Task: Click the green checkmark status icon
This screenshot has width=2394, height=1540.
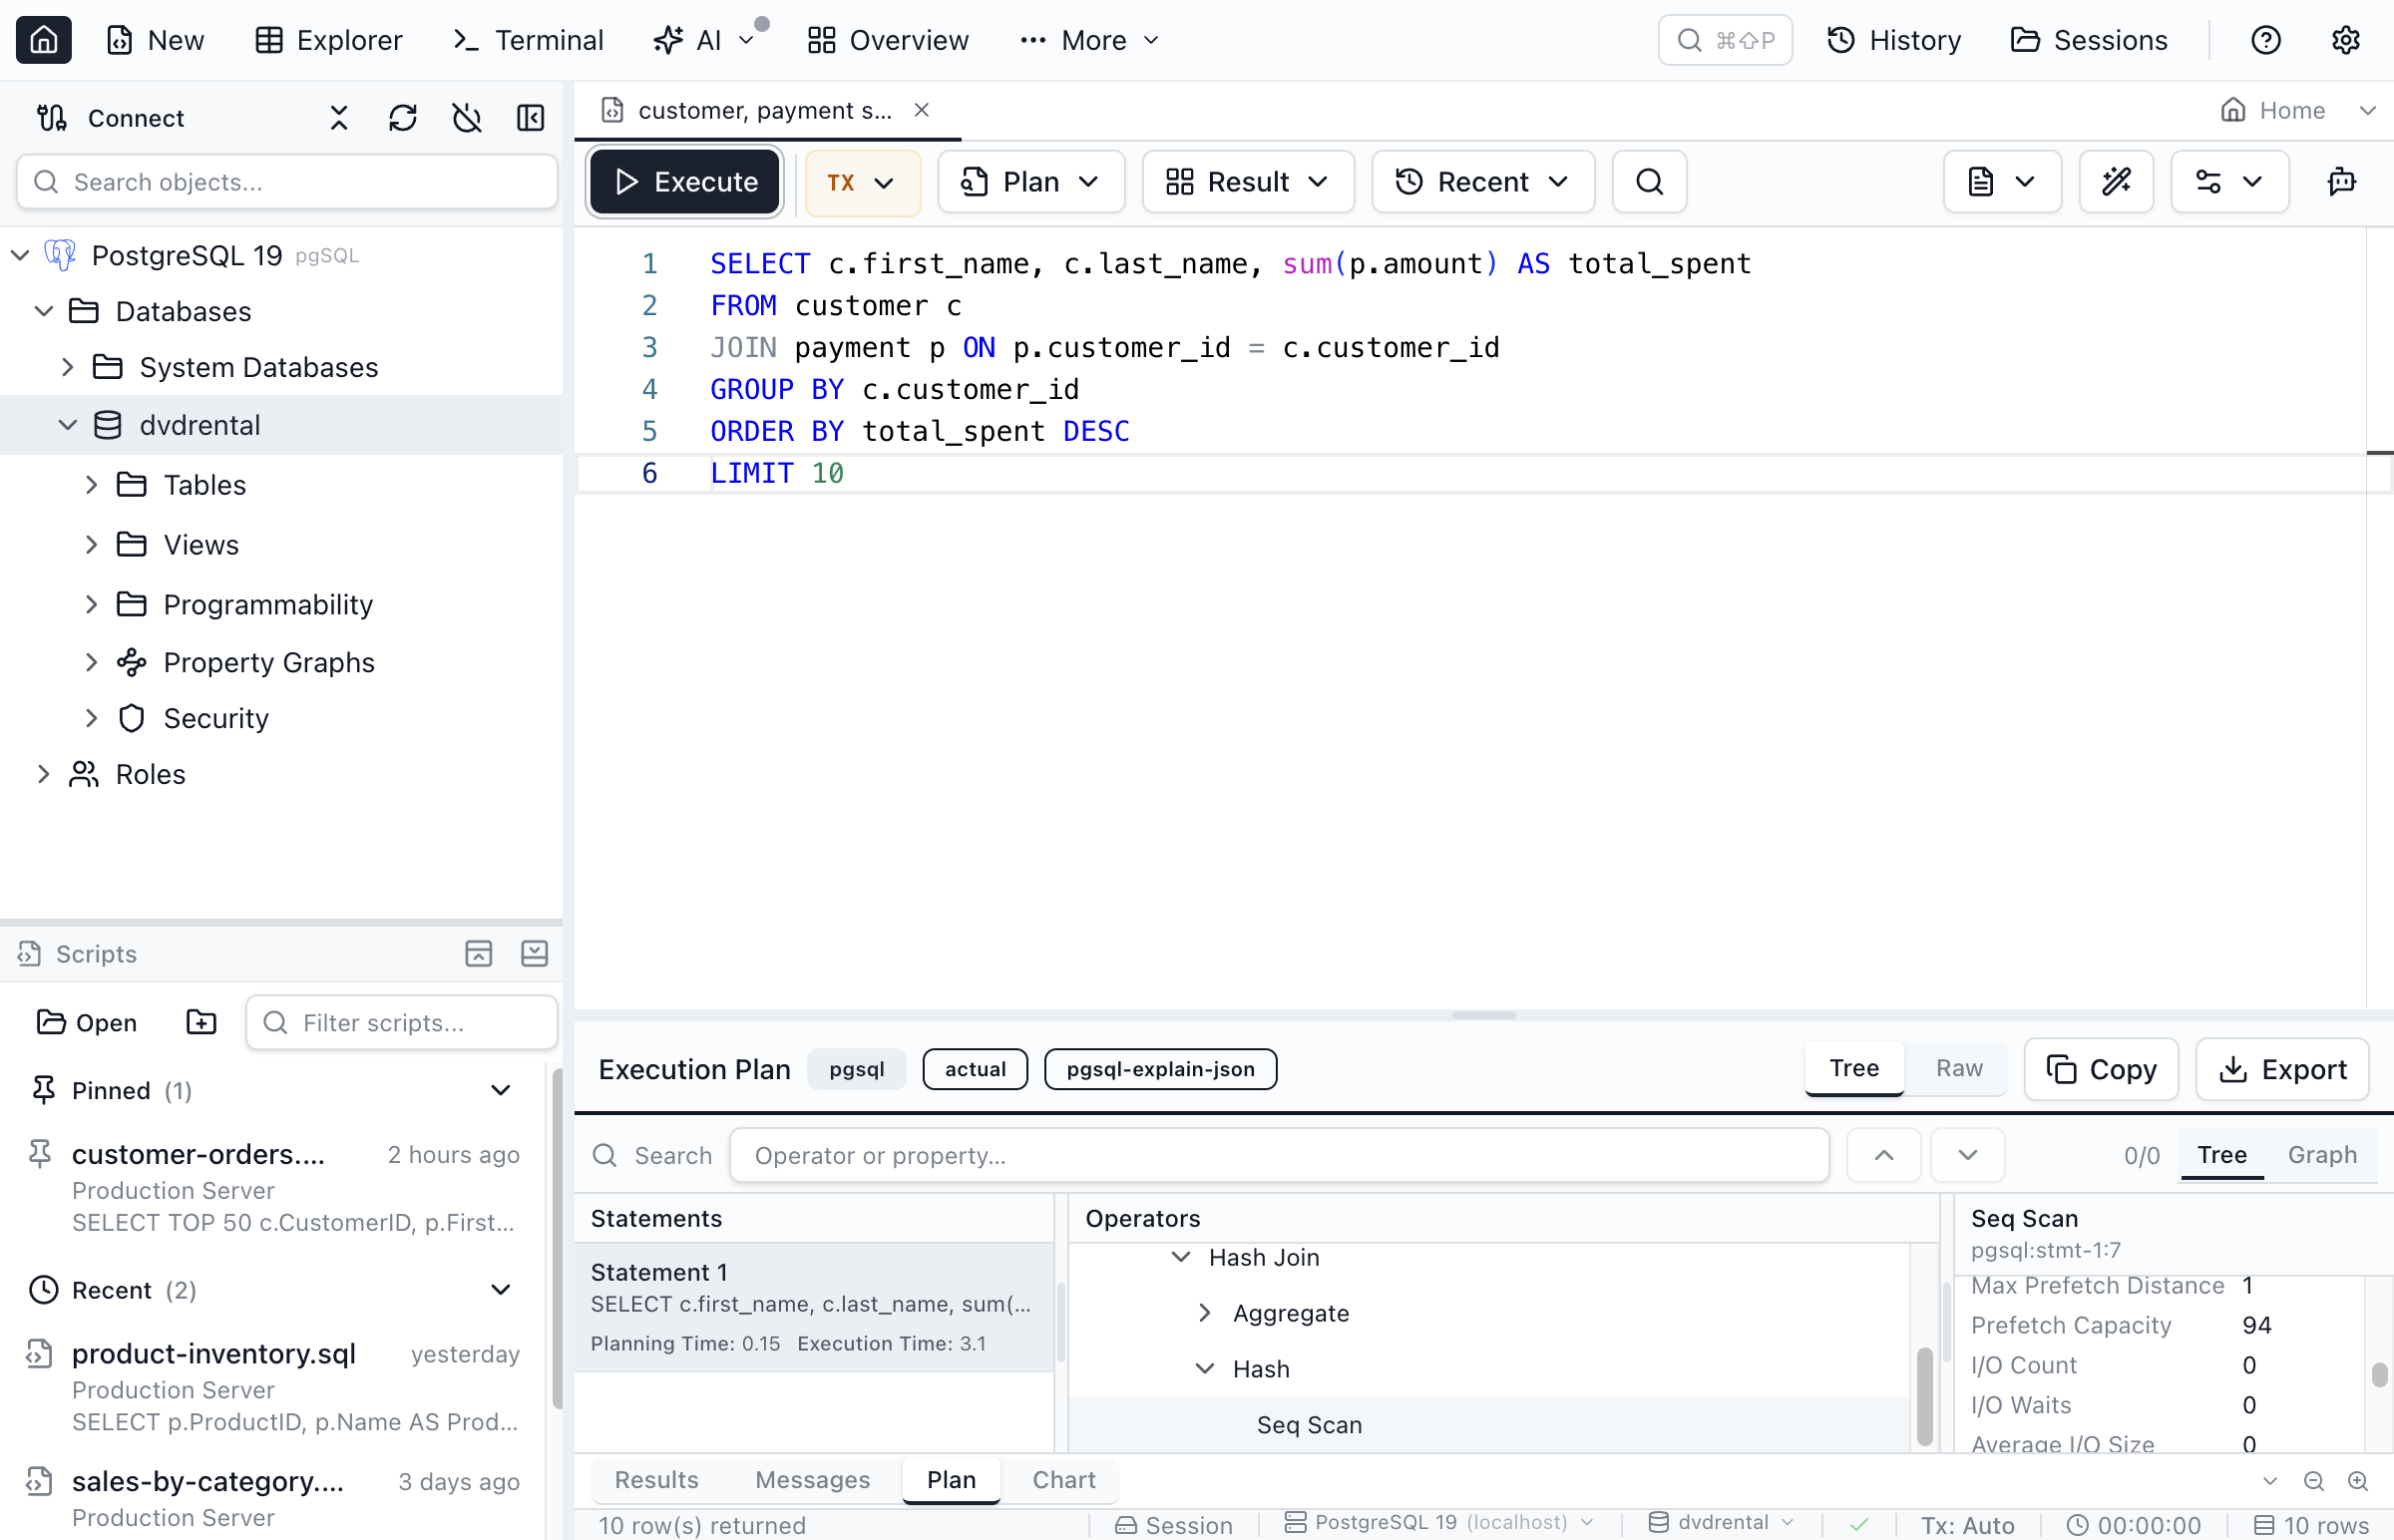Action: click(1859, 1525)
